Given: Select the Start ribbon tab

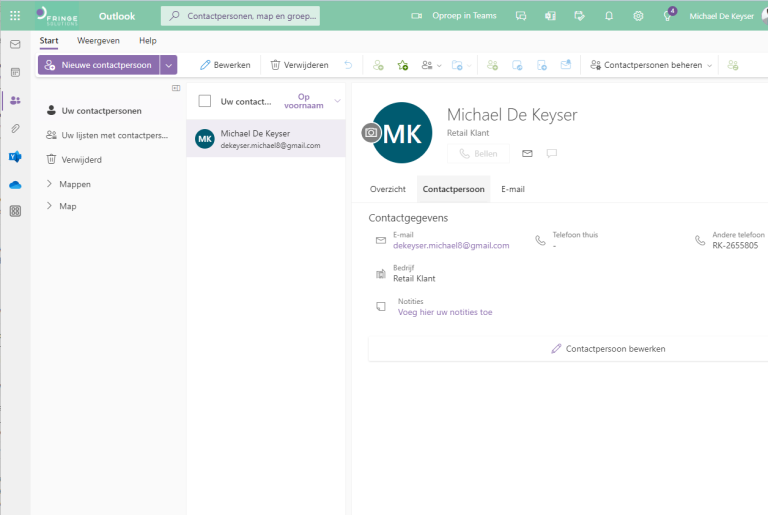Looking at the screenshot, I should pyautogui.click(x=49, y=41).
